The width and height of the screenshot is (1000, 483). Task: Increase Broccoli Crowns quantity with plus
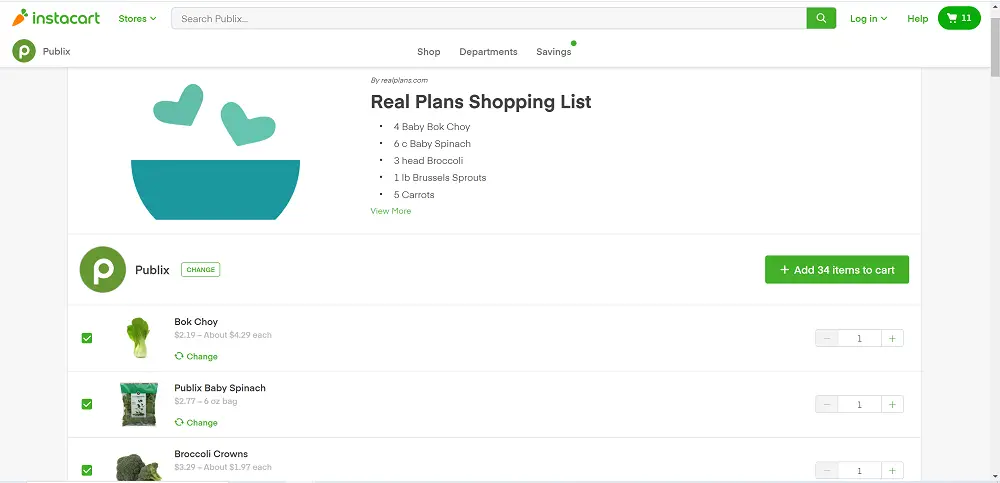point(892,471)
